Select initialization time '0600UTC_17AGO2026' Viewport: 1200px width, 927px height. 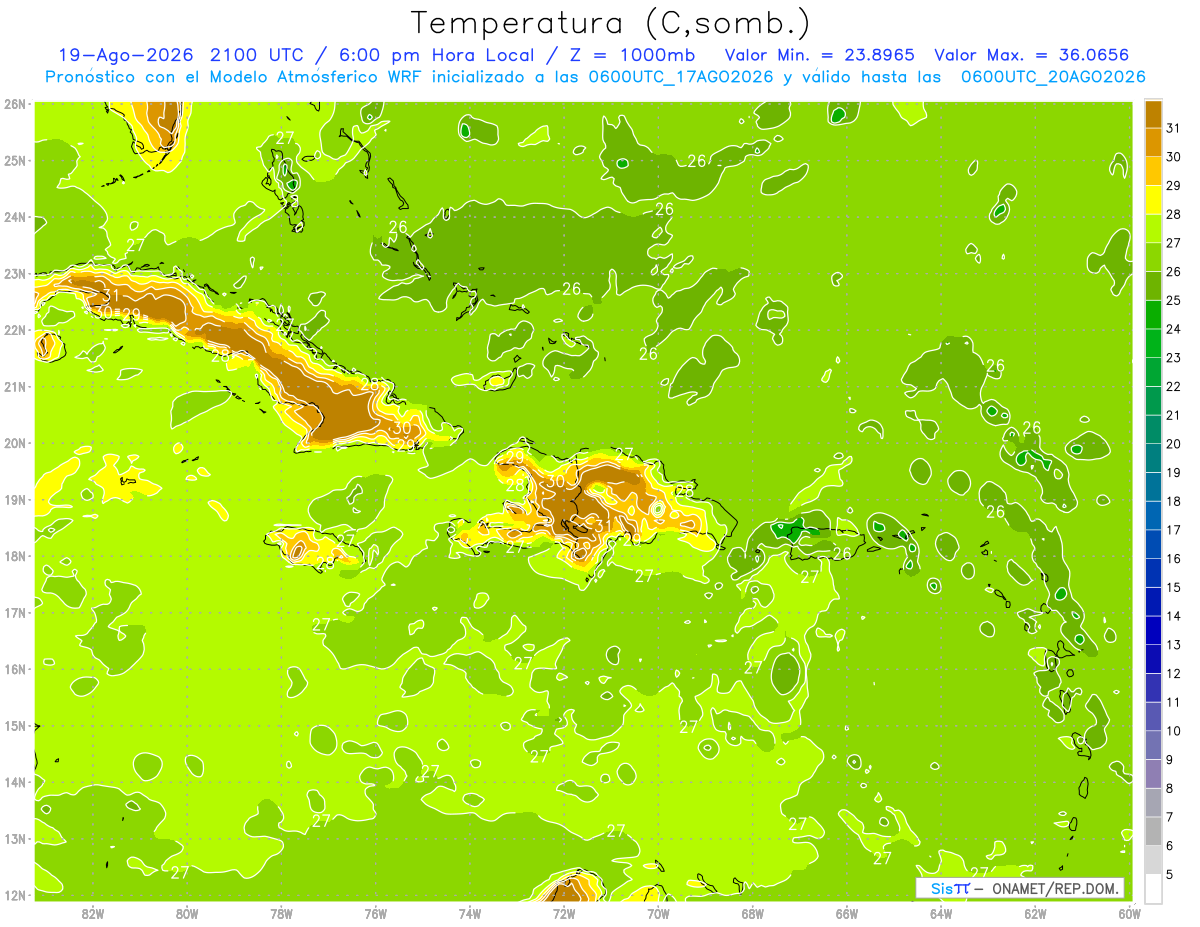point(680,77)
